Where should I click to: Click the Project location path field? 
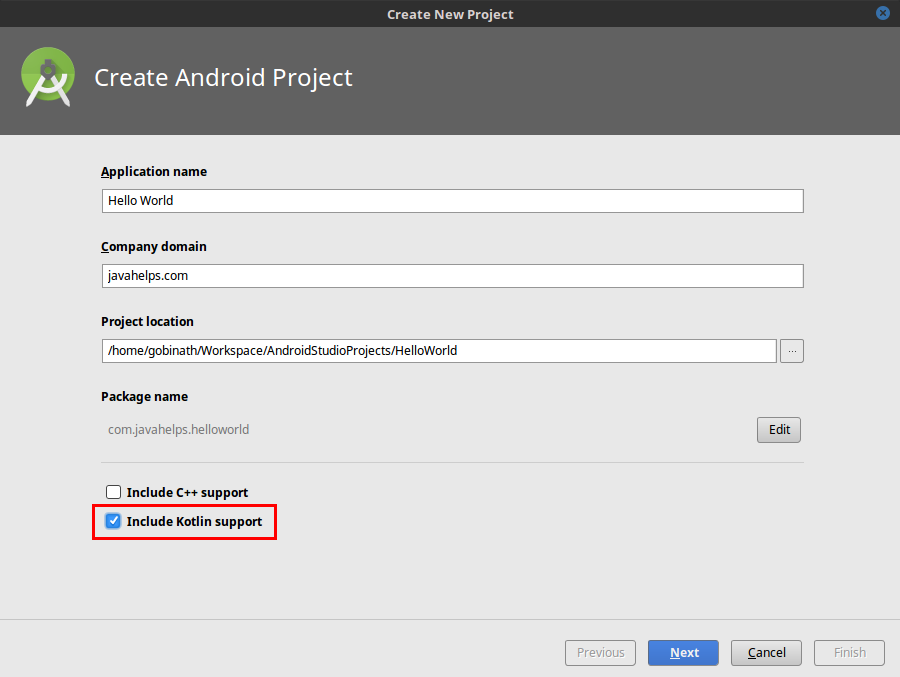point(439,351)
